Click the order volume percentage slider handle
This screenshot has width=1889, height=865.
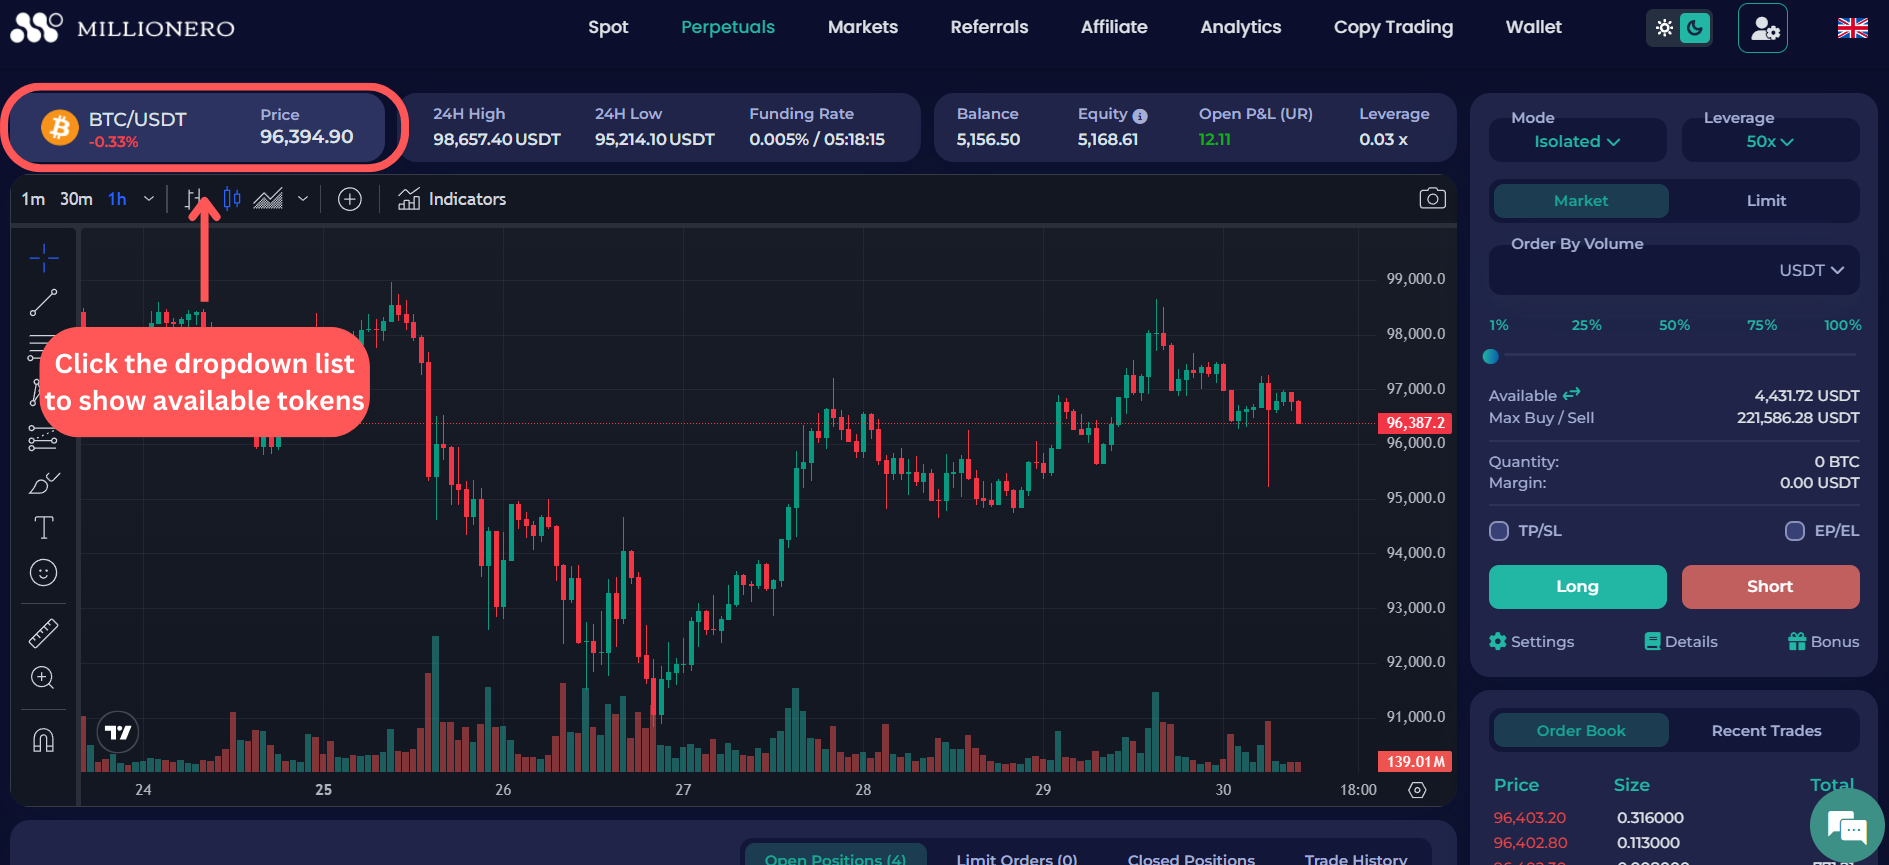[x=1491, y=357]
